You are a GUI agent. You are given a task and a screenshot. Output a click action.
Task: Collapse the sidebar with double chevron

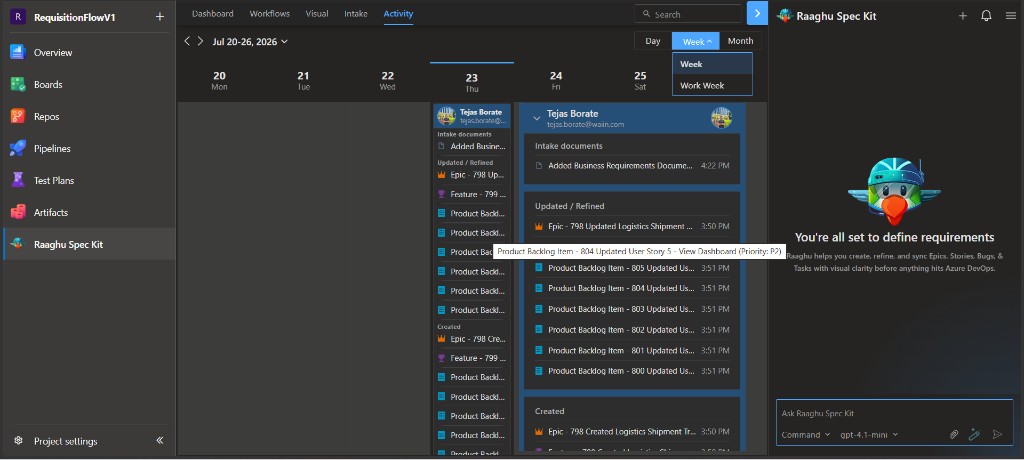pyautogui.click(x=160, y=440)
